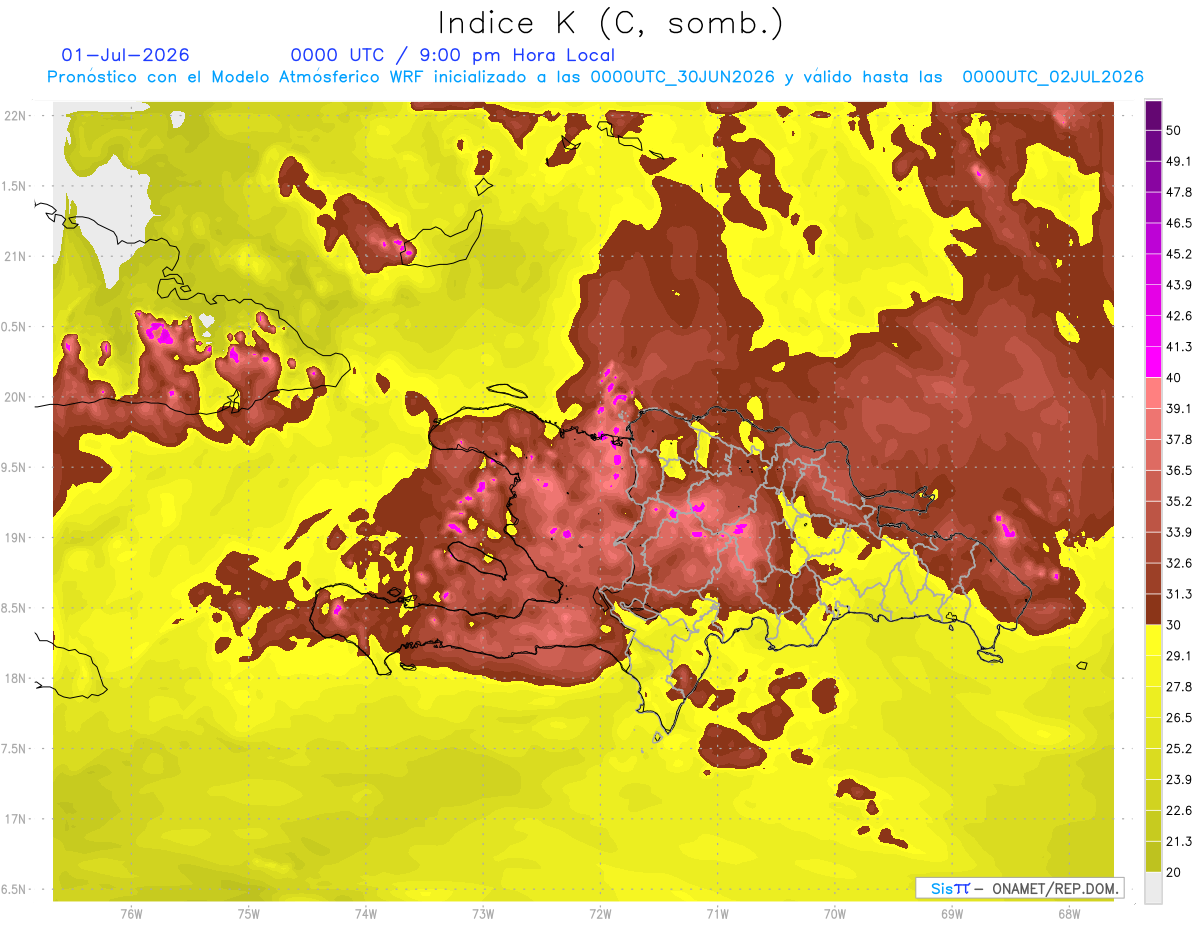Click the legend value '35.2'
The image size is (1200, 927).
tap(1179, 501)
